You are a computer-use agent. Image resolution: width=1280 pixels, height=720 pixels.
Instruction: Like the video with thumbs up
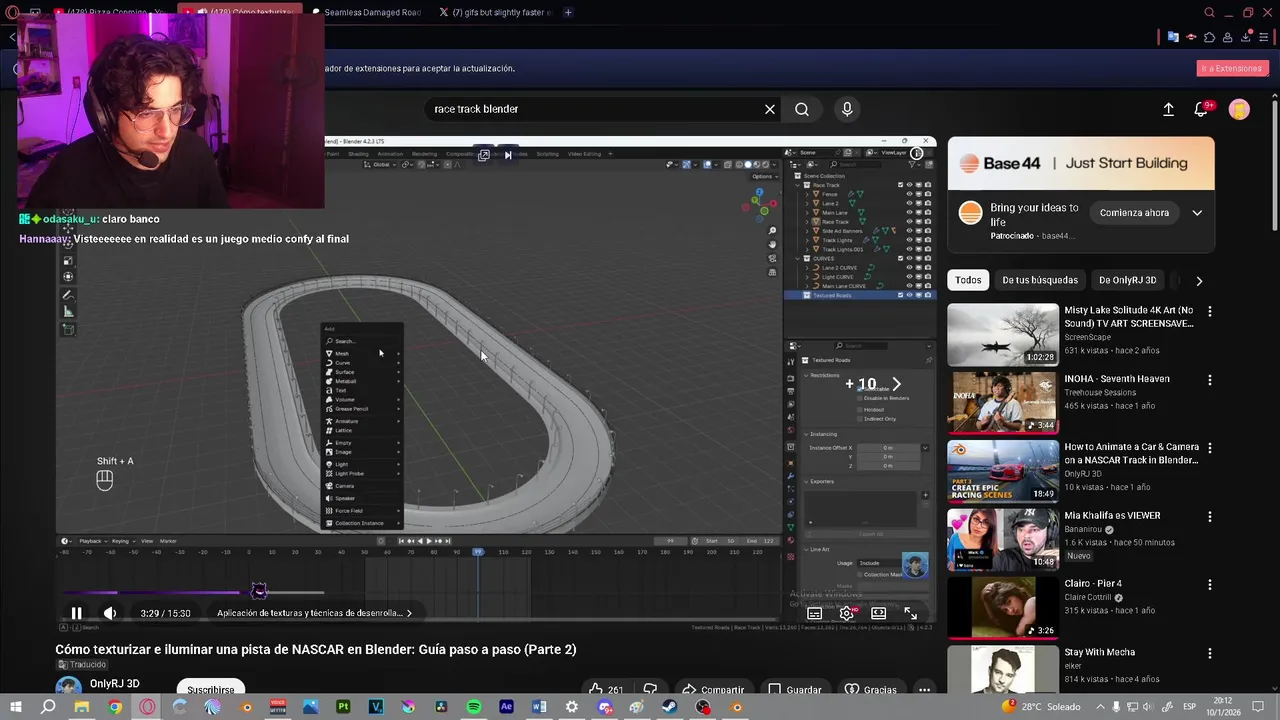click(x=606, y=689)
